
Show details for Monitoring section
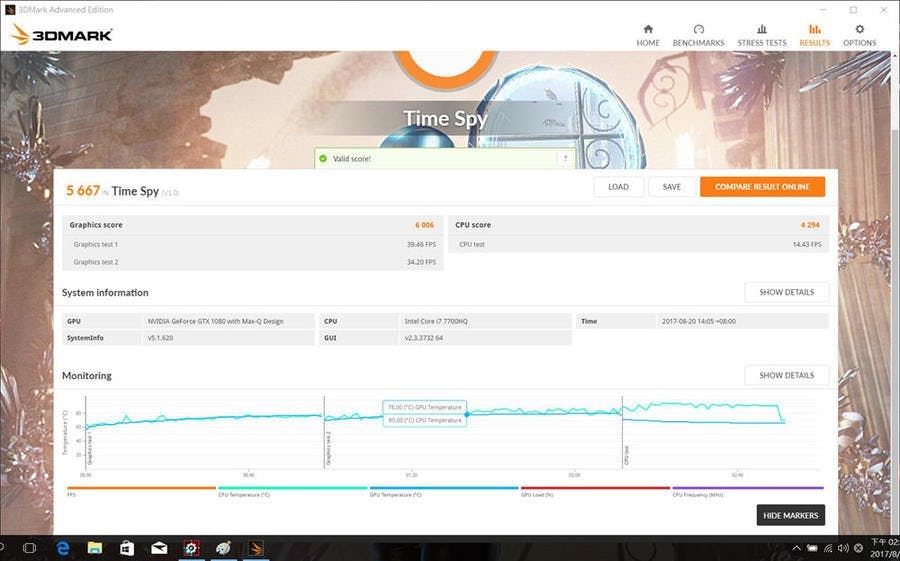(786, 375)
